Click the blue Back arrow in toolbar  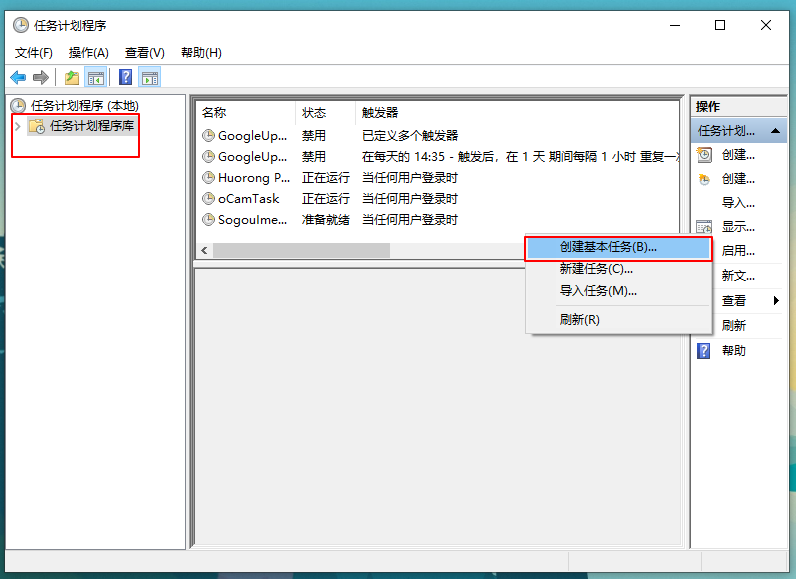[18, 77]
